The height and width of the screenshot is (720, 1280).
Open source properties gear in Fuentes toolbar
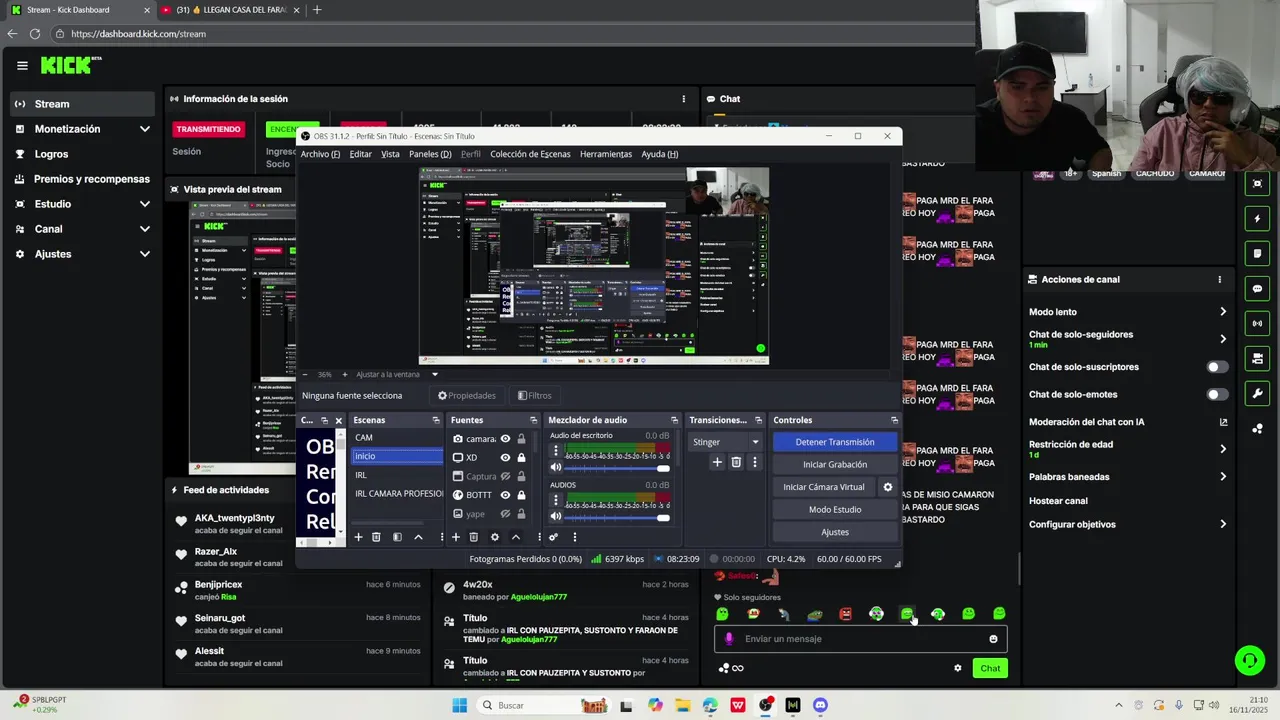(494, 537)
